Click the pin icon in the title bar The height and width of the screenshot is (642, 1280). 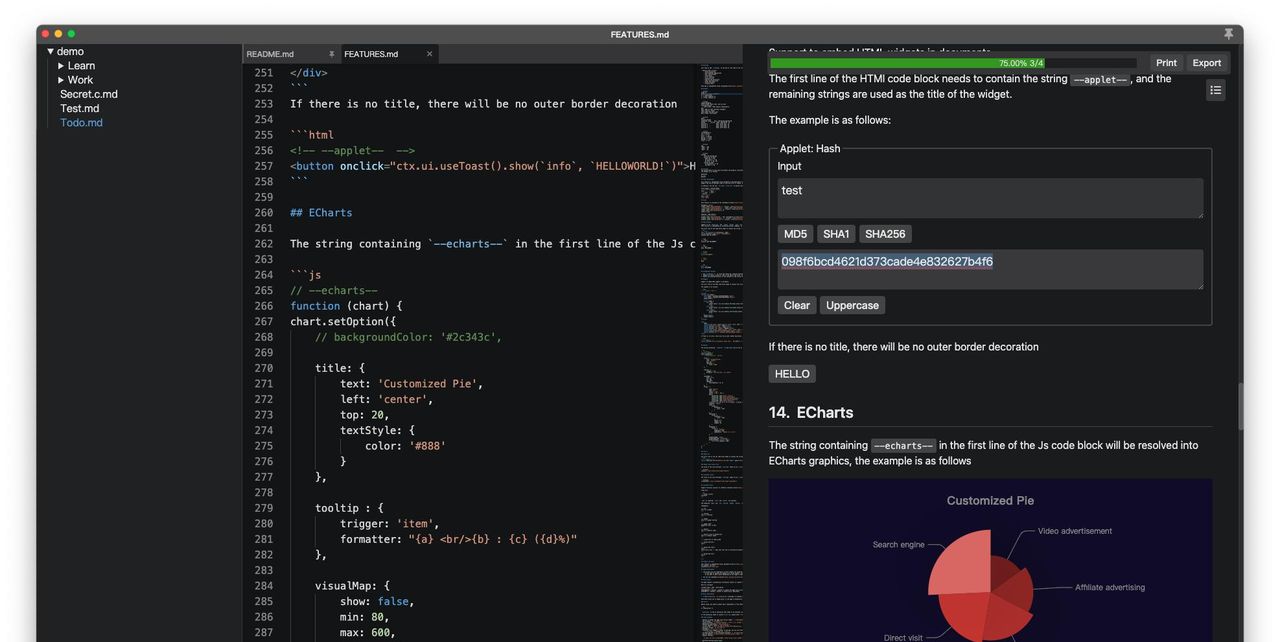click(1228, 34)
